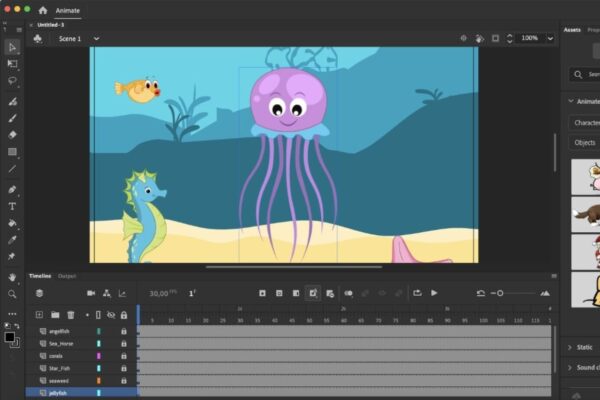600x400 pixels.
Task: Toggle lock on the corals layer
Action: tap(124, 355)
